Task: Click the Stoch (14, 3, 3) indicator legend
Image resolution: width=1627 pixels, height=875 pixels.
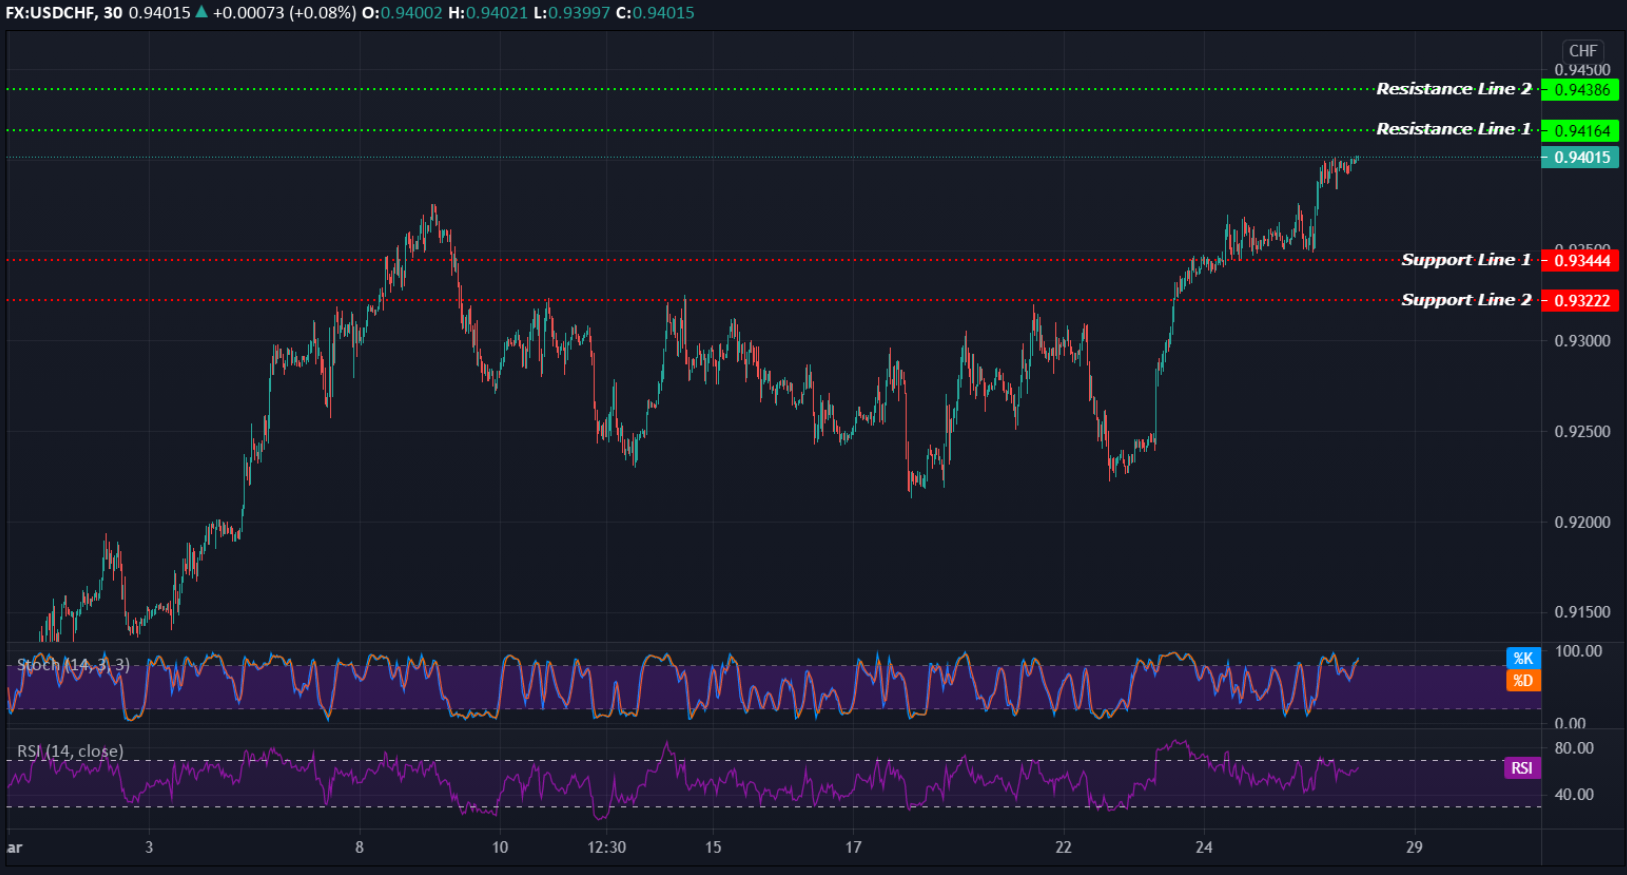Action: tap(73, 664)
